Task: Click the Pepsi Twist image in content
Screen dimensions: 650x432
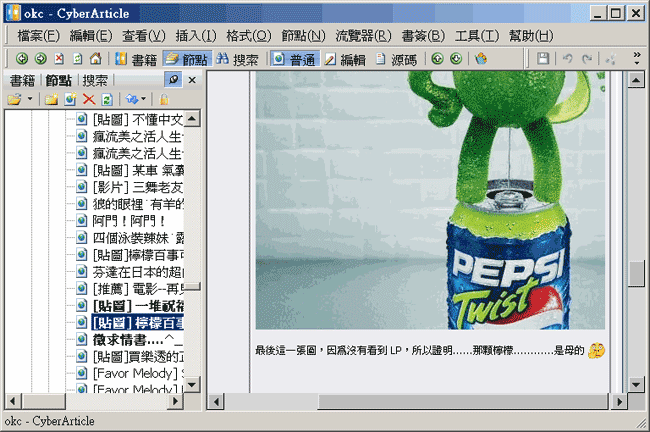Action: coord(430,200)
